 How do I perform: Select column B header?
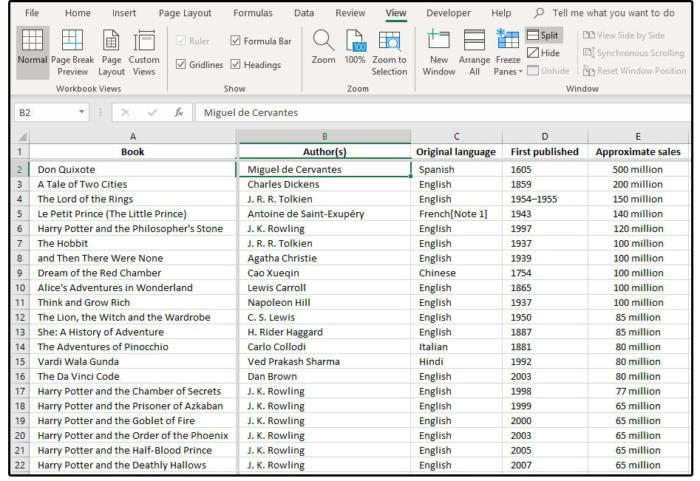[x=324, y=136]
